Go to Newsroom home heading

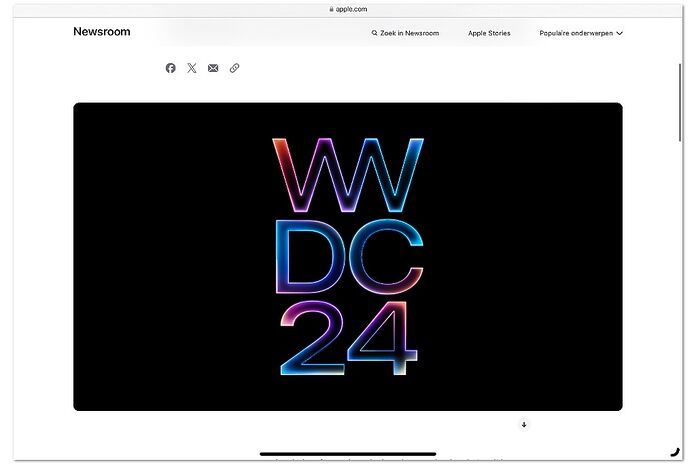click(102, 32)
